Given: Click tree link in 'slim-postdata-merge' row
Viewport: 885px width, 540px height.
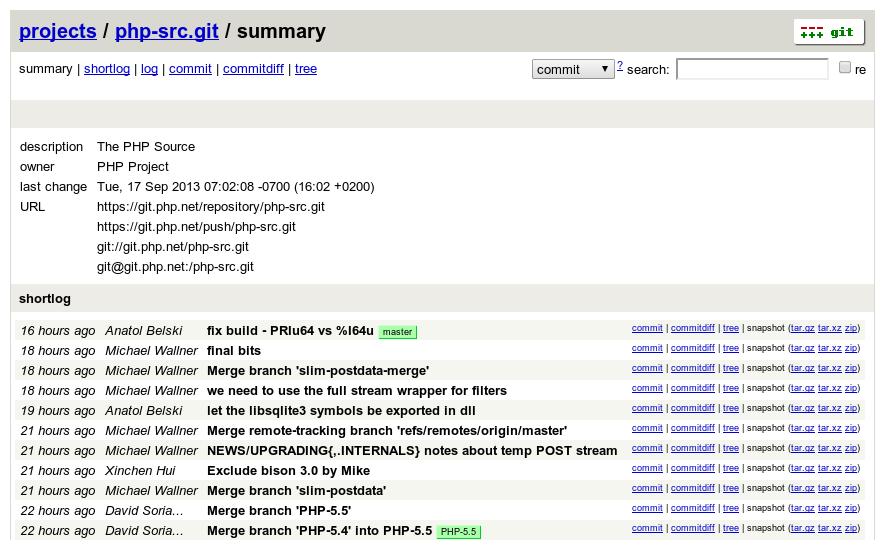Looking at the screenshot, I should tap(730, 368).
